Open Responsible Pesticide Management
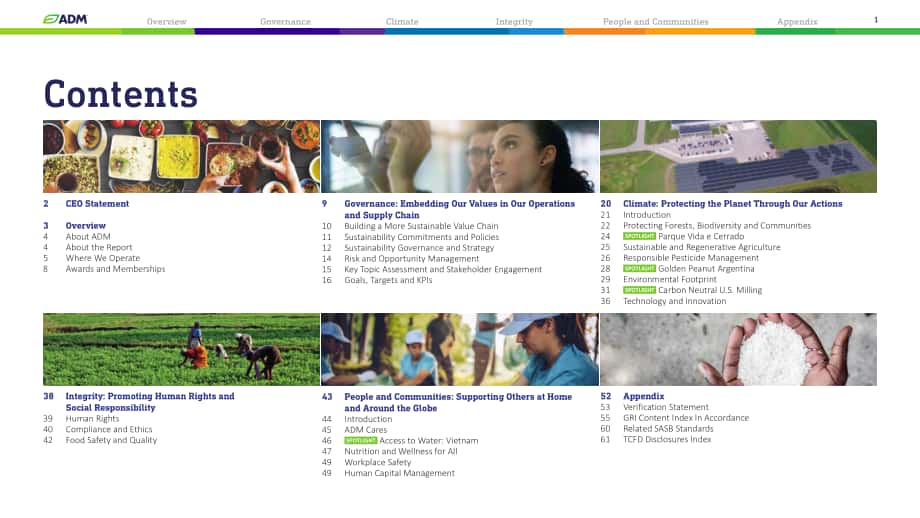 (691, 258)
